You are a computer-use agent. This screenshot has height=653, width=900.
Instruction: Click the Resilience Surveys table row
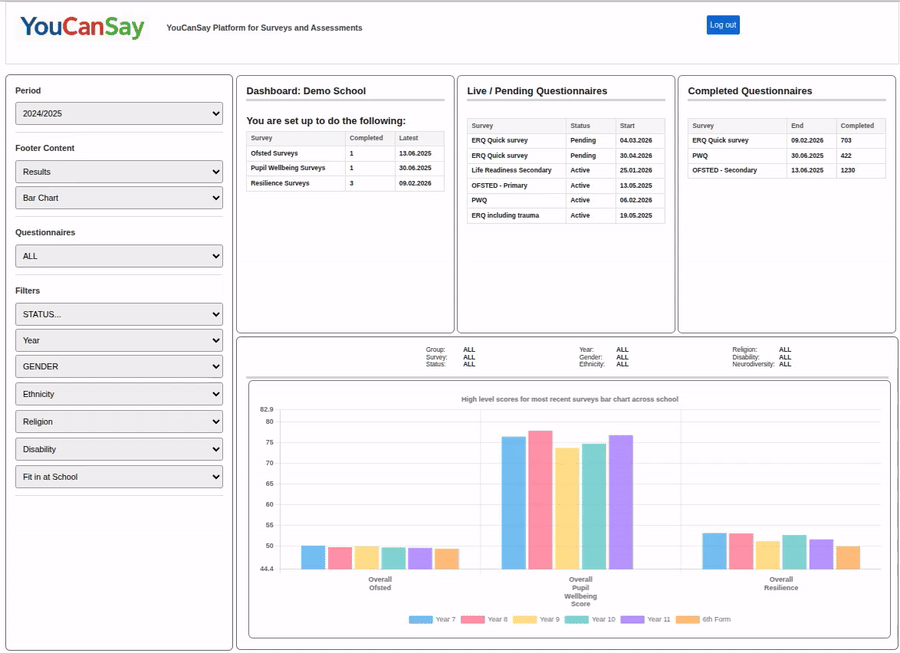pyautogui.click(x=345, y=183)
